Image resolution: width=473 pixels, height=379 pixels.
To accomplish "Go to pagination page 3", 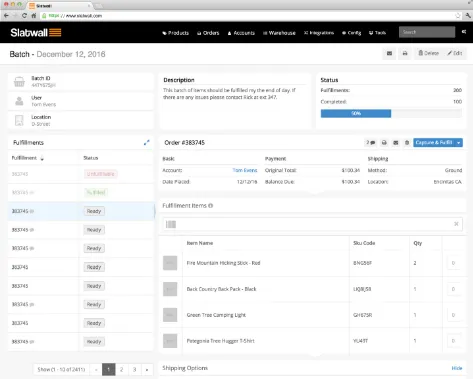I will tap(134, 369).
